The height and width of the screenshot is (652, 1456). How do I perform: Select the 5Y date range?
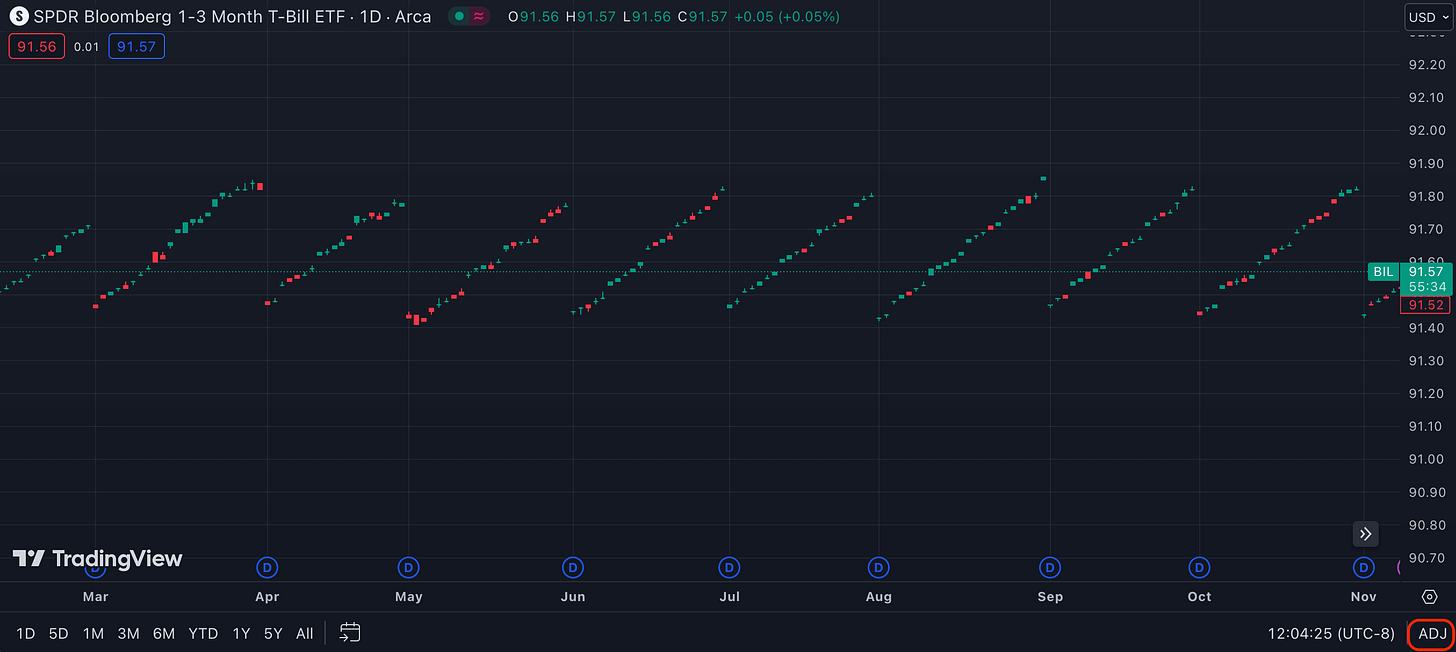[x=273, y=633]
